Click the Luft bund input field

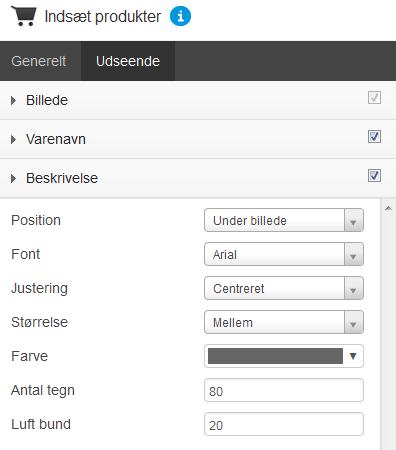(x=284, y=424)
